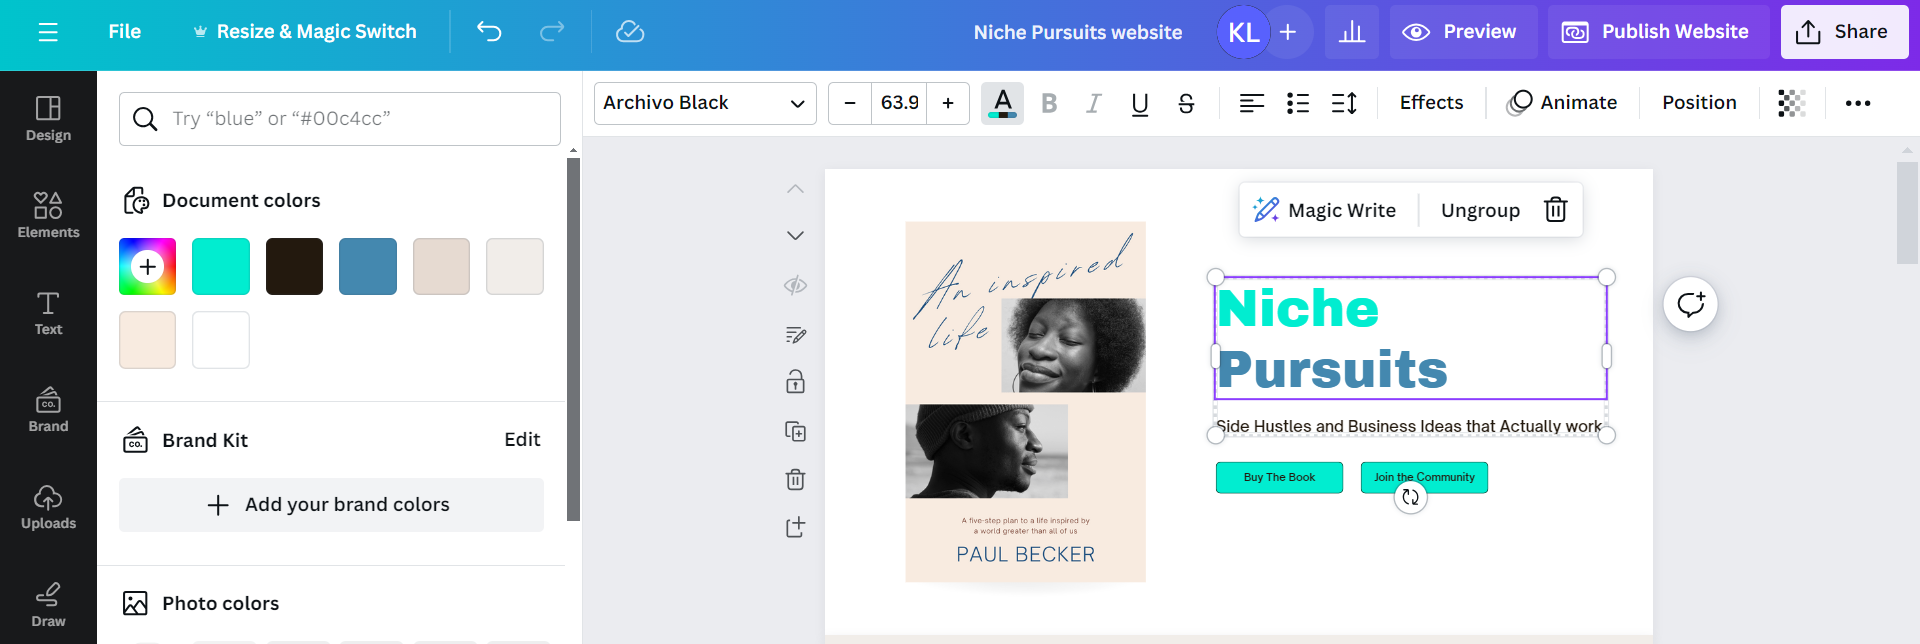
Task: Open page notes icon beside canvas
Action: point(796,335)
